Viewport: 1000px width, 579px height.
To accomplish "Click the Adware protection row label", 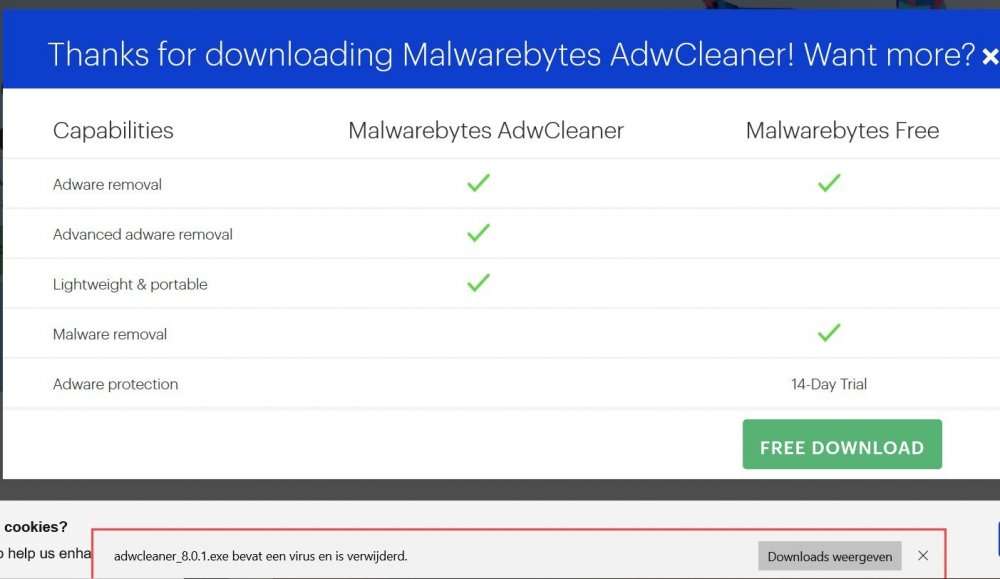I will tap(116, 385).
